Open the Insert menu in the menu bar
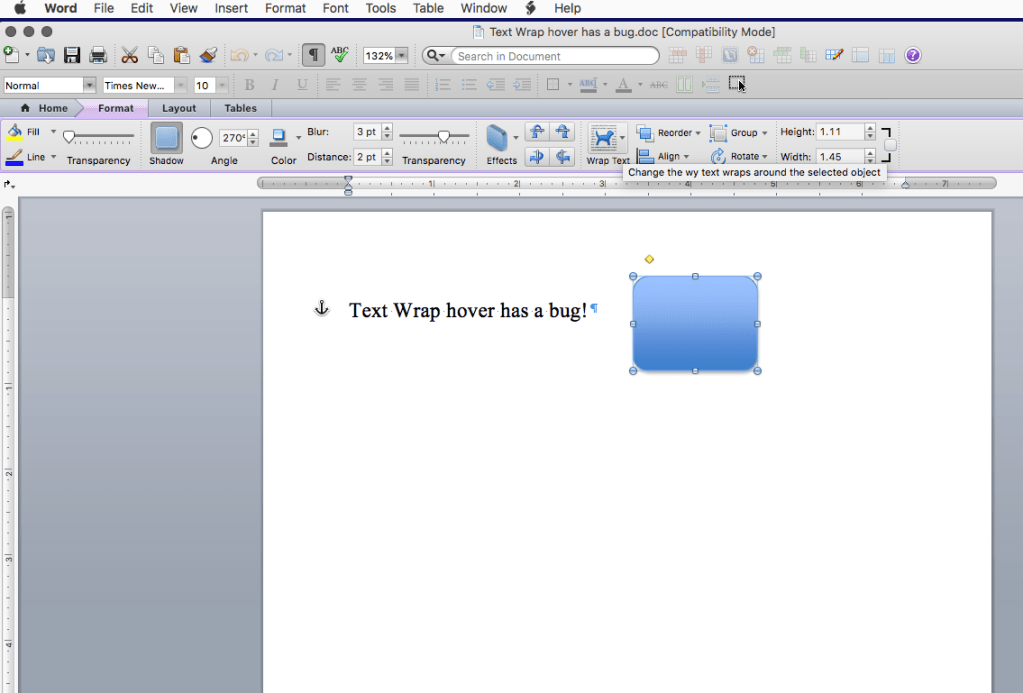The width and height of the screenshot is (1023, 693). point(231,8)
